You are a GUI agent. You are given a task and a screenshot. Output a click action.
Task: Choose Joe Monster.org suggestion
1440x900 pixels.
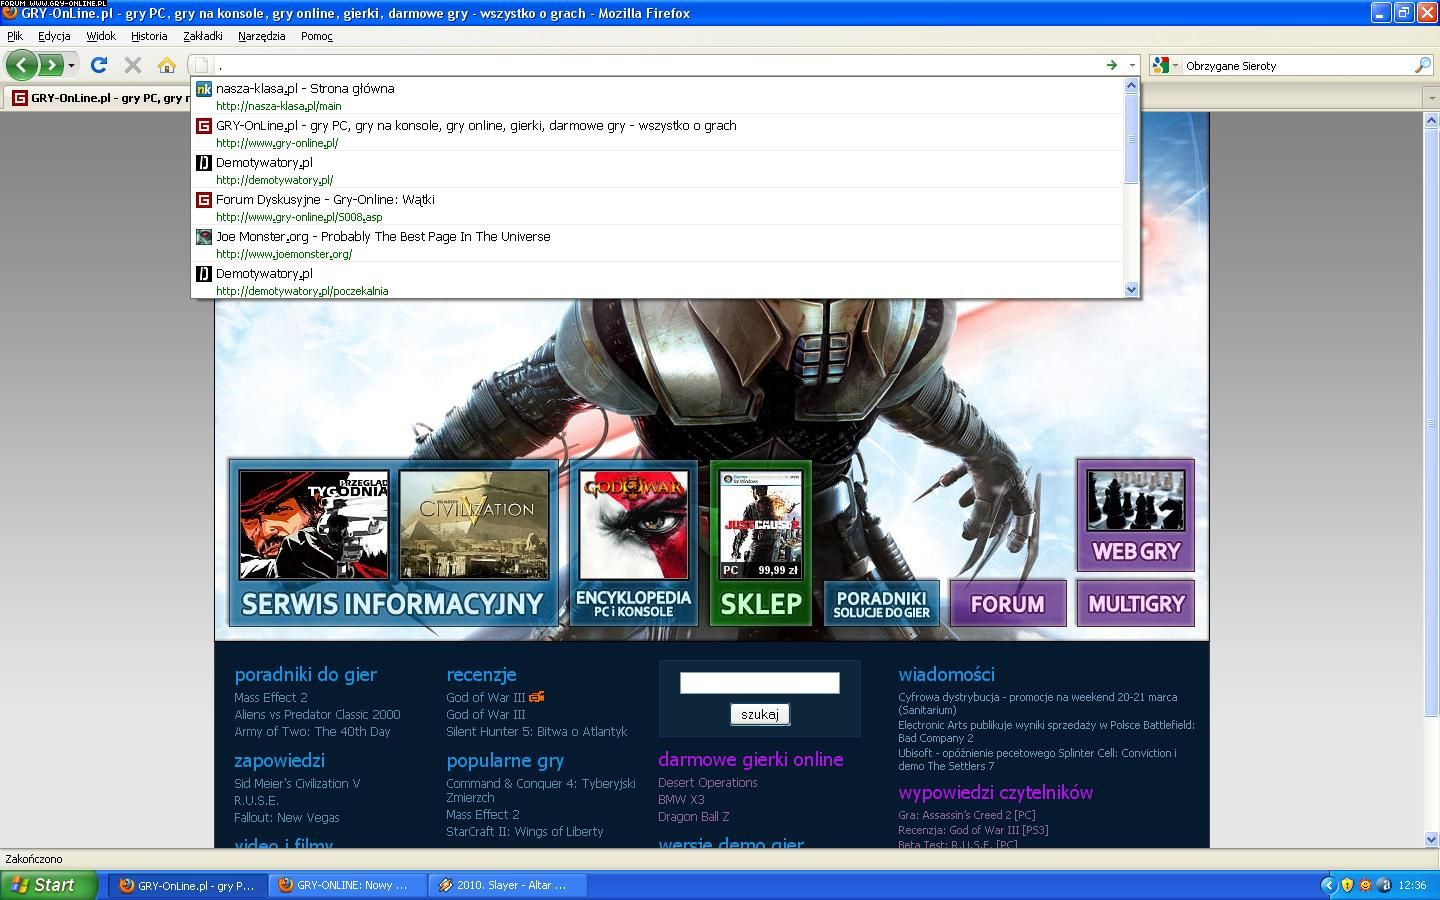pos(658,244)
